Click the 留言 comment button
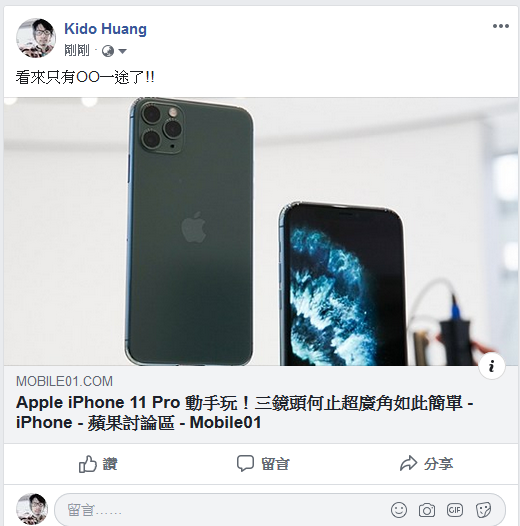 263,464
